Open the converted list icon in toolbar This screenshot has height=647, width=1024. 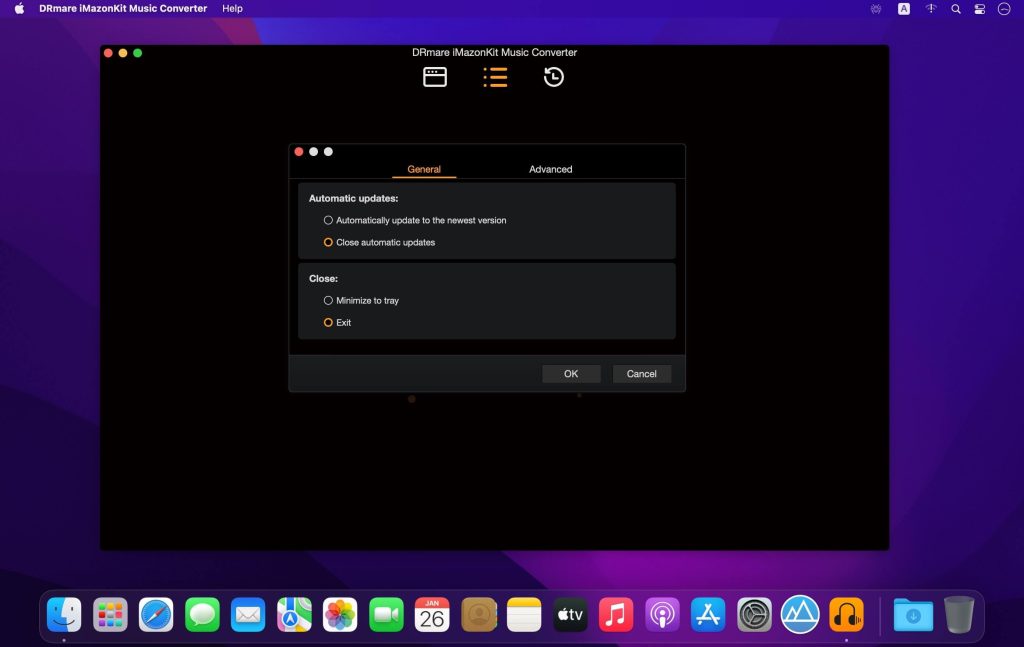coord(495,76)
